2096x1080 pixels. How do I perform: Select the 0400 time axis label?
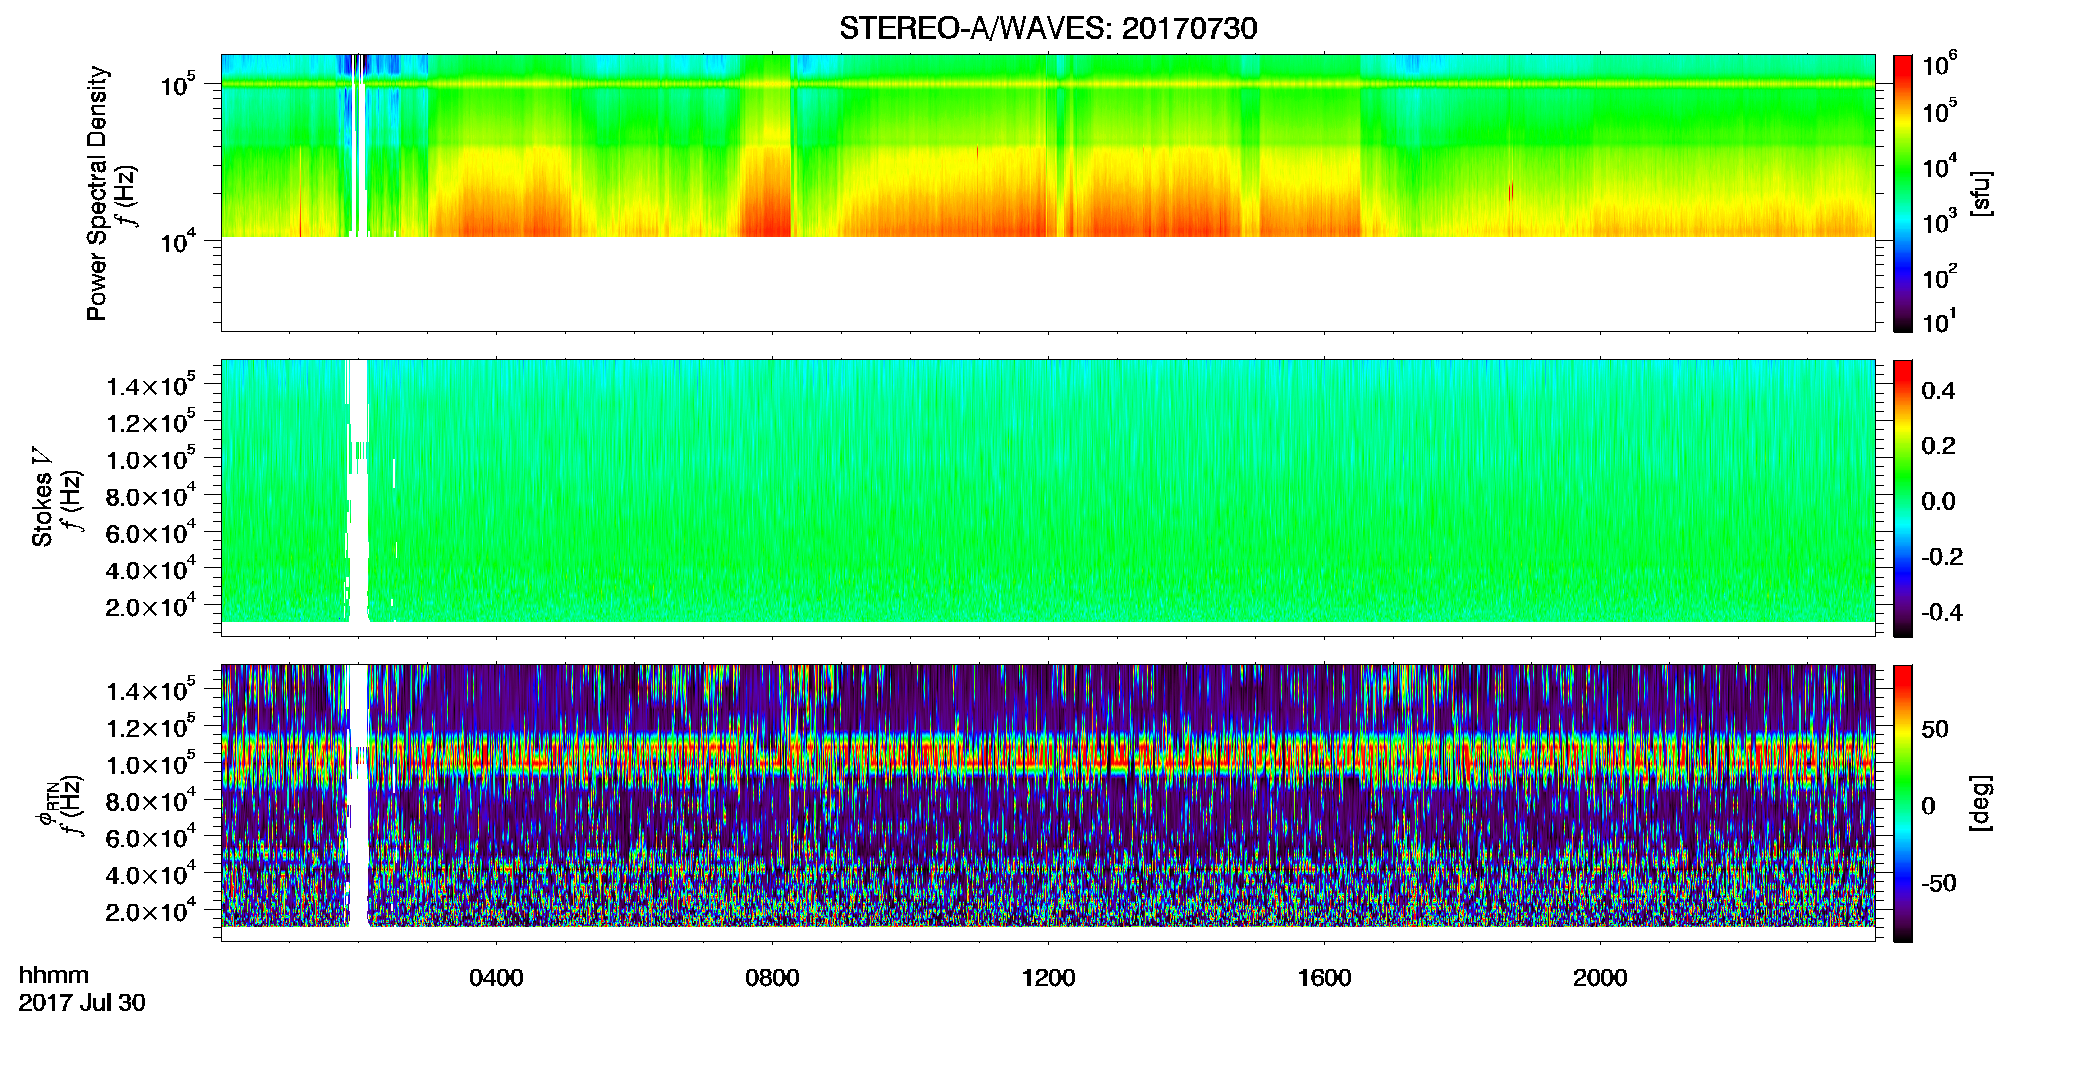(496, 978)
